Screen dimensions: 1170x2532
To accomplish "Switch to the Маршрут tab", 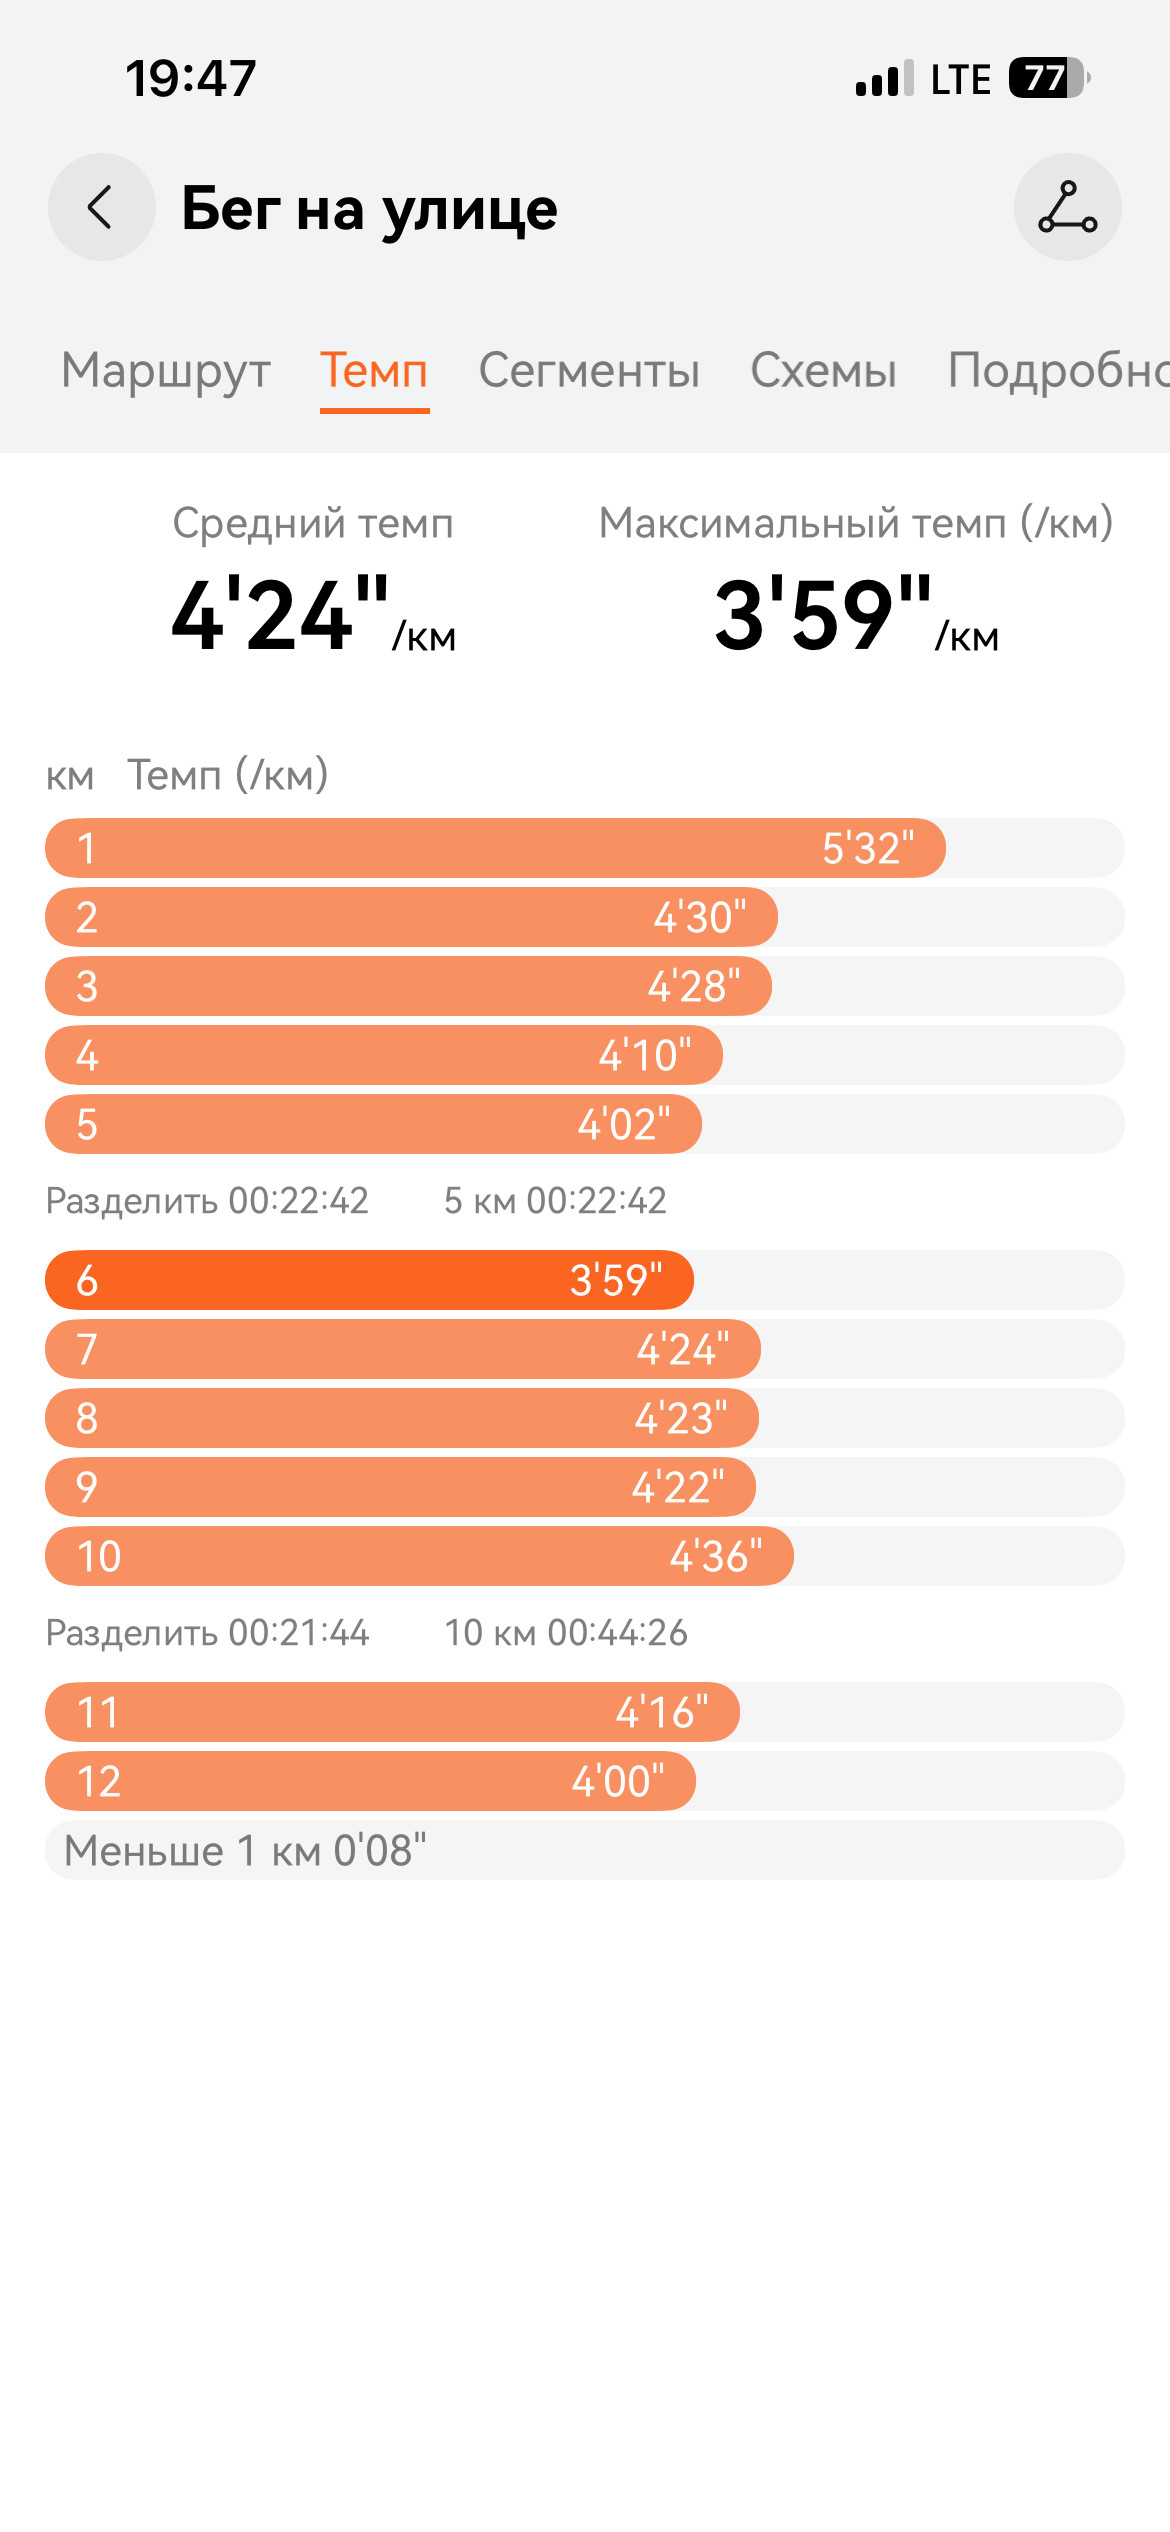I will tap(166, 370).
